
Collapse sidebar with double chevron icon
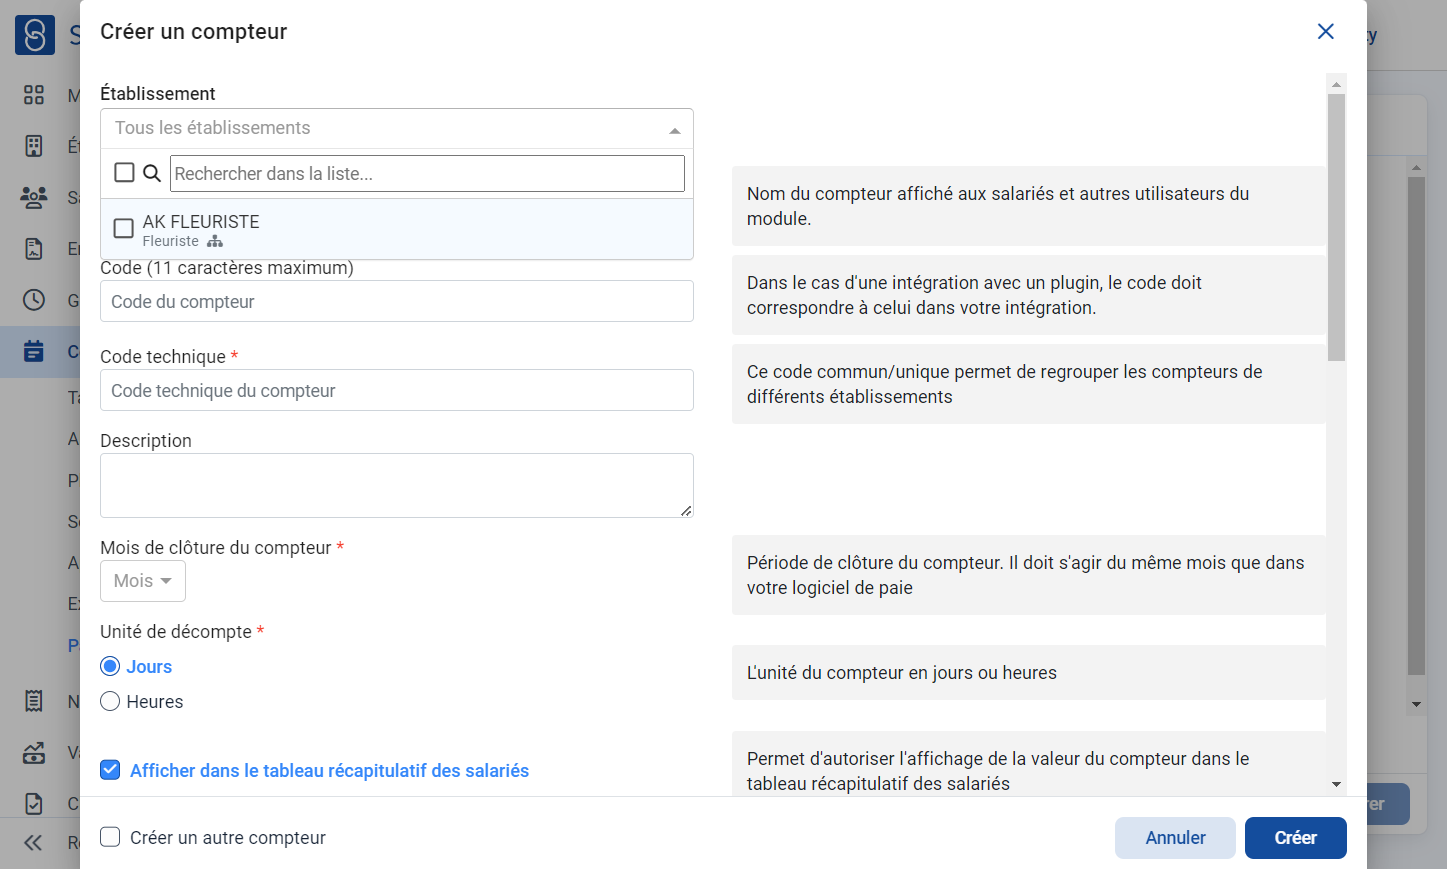(x=33, y=843)
